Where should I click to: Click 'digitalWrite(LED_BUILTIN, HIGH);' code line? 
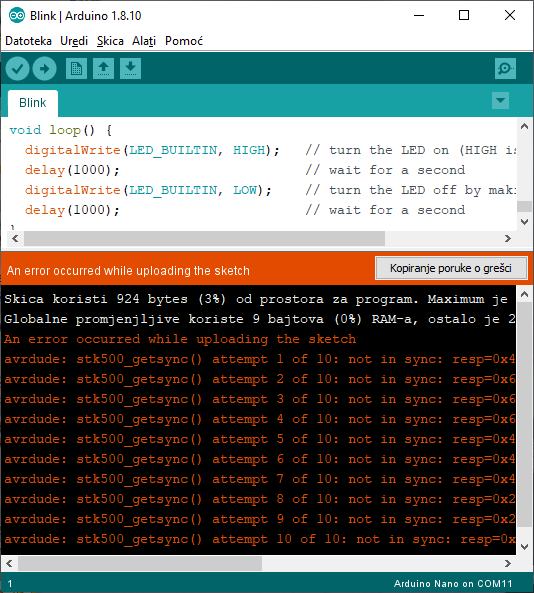(x=152, y=150)
